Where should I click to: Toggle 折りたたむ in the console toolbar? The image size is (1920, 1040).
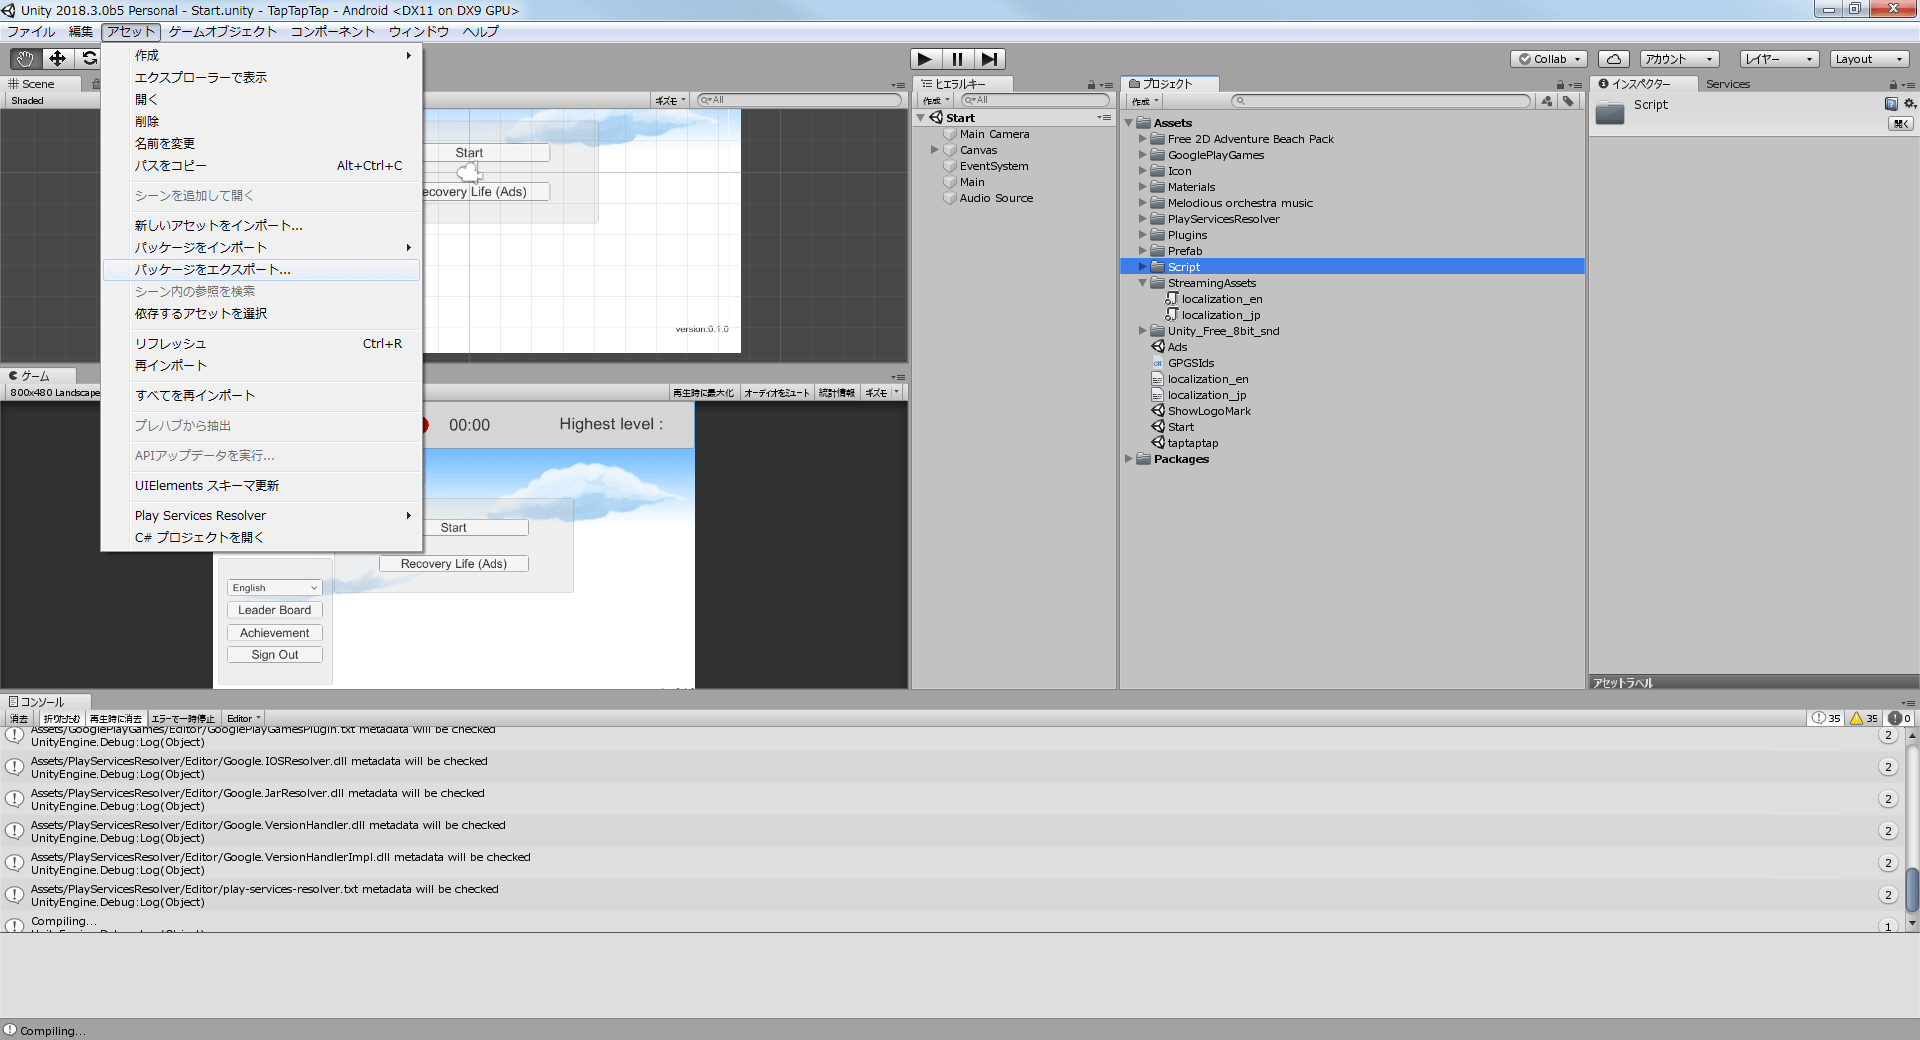pos(61,718)
